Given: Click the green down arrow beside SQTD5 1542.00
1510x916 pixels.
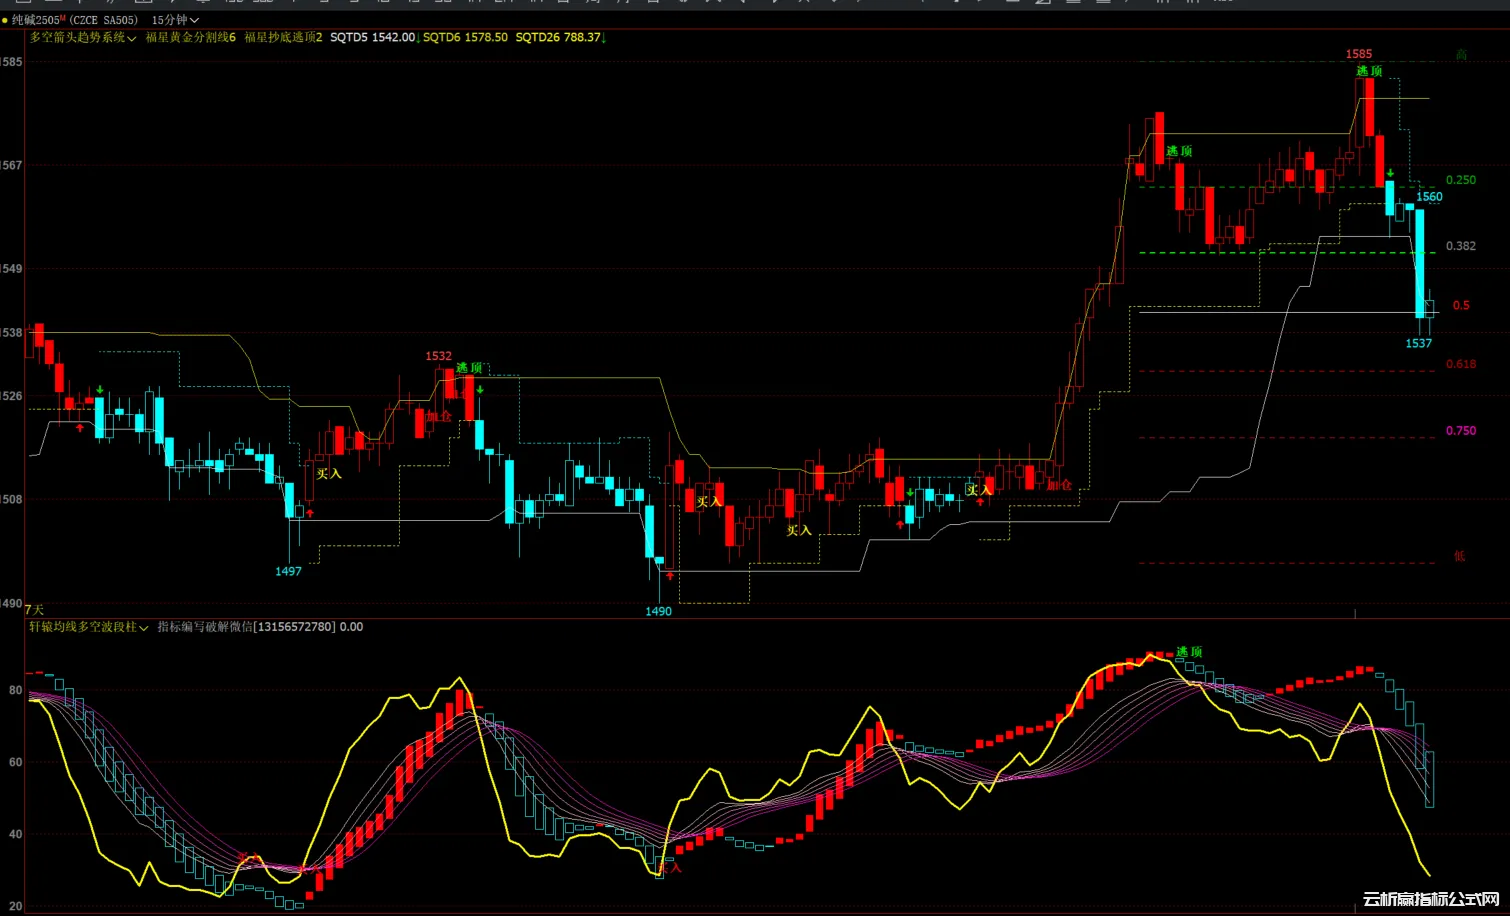Looking at the screenshot, I should click(418, 38).
